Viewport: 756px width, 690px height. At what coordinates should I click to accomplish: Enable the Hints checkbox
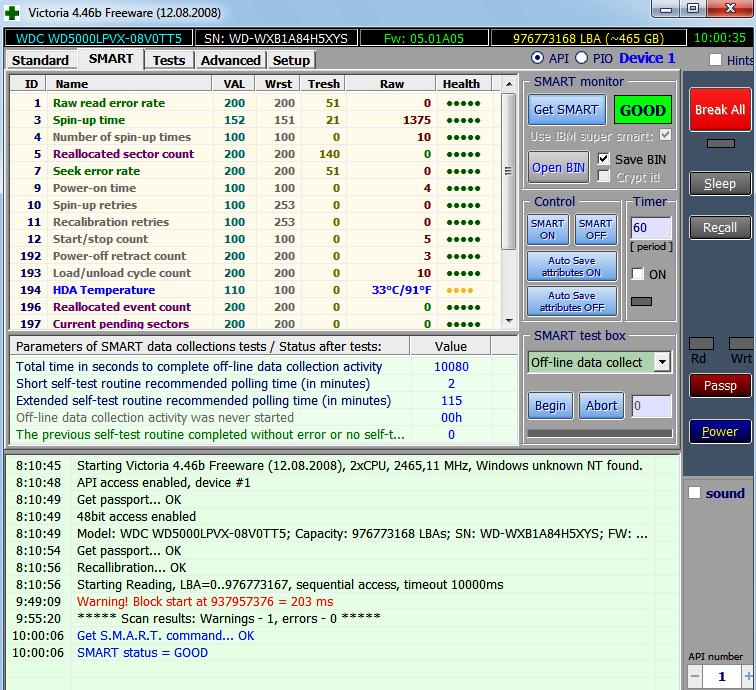[x=716, y=60]
